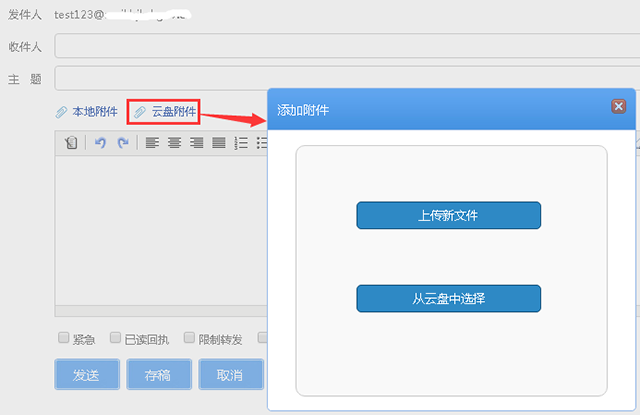The image size is (640, 415).
Task: Click the 发送 button
Action: (x=87, y=375)
